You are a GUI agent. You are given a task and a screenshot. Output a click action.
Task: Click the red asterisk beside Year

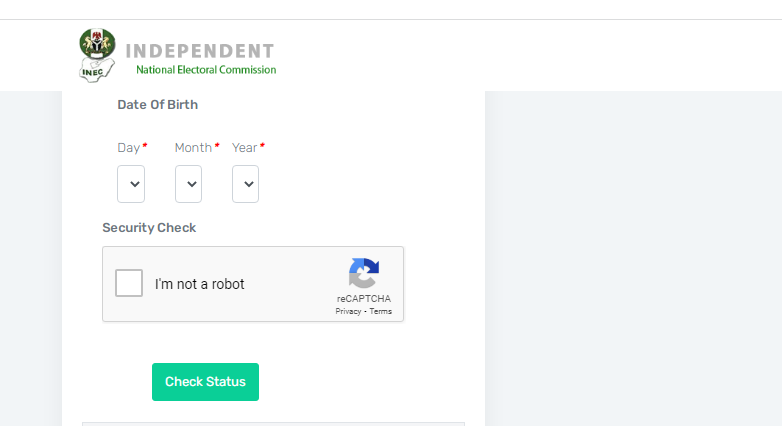tap(262, 146)
